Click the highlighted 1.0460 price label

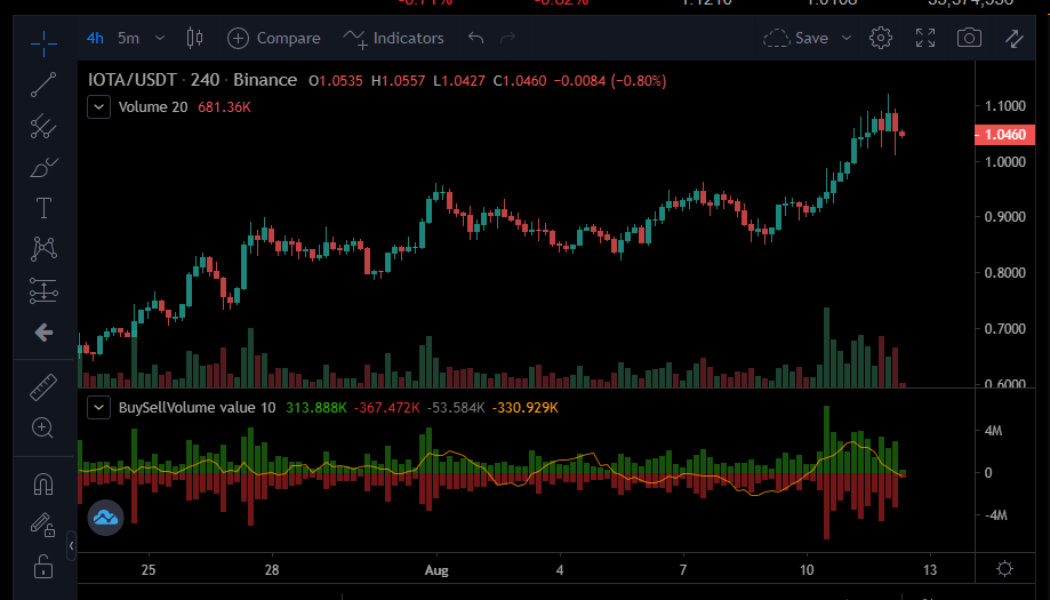point(1005,135)
